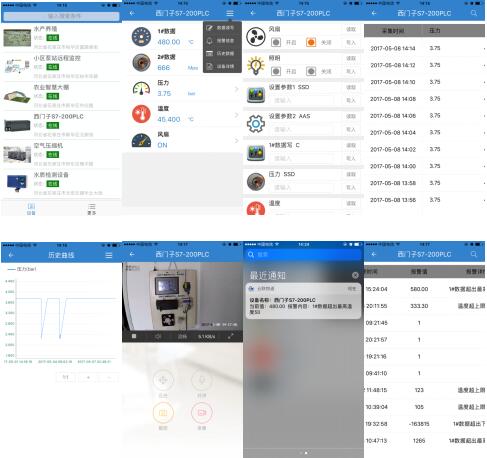Tap the panel icon for 设置参数1 SSD
The width and height of the screenshot is (487, 458).
click(x=256, y=94)
